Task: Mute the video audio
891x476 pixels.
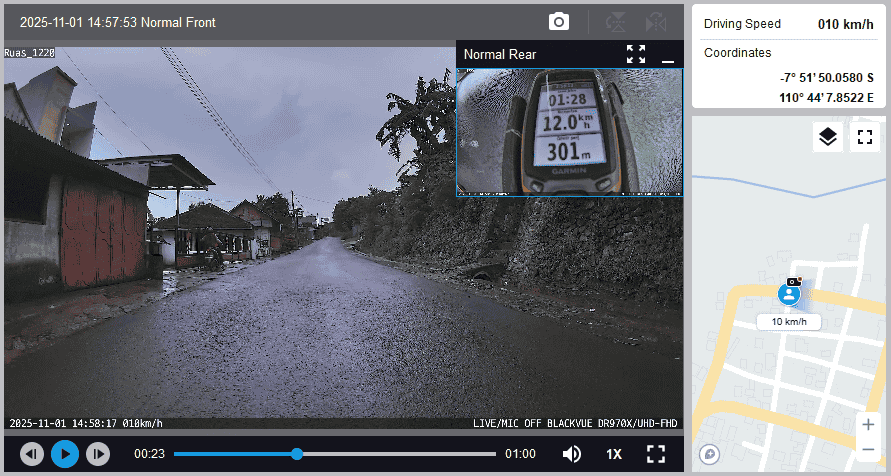Action: 572,454
